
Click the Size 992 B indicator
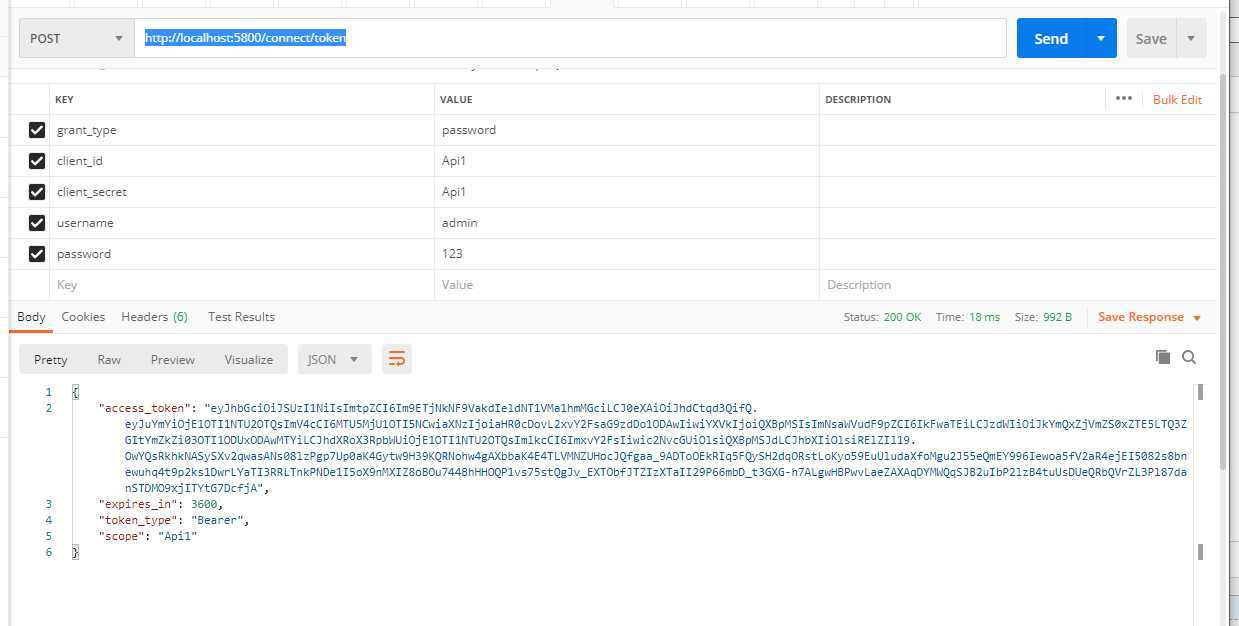point(1043,317)
